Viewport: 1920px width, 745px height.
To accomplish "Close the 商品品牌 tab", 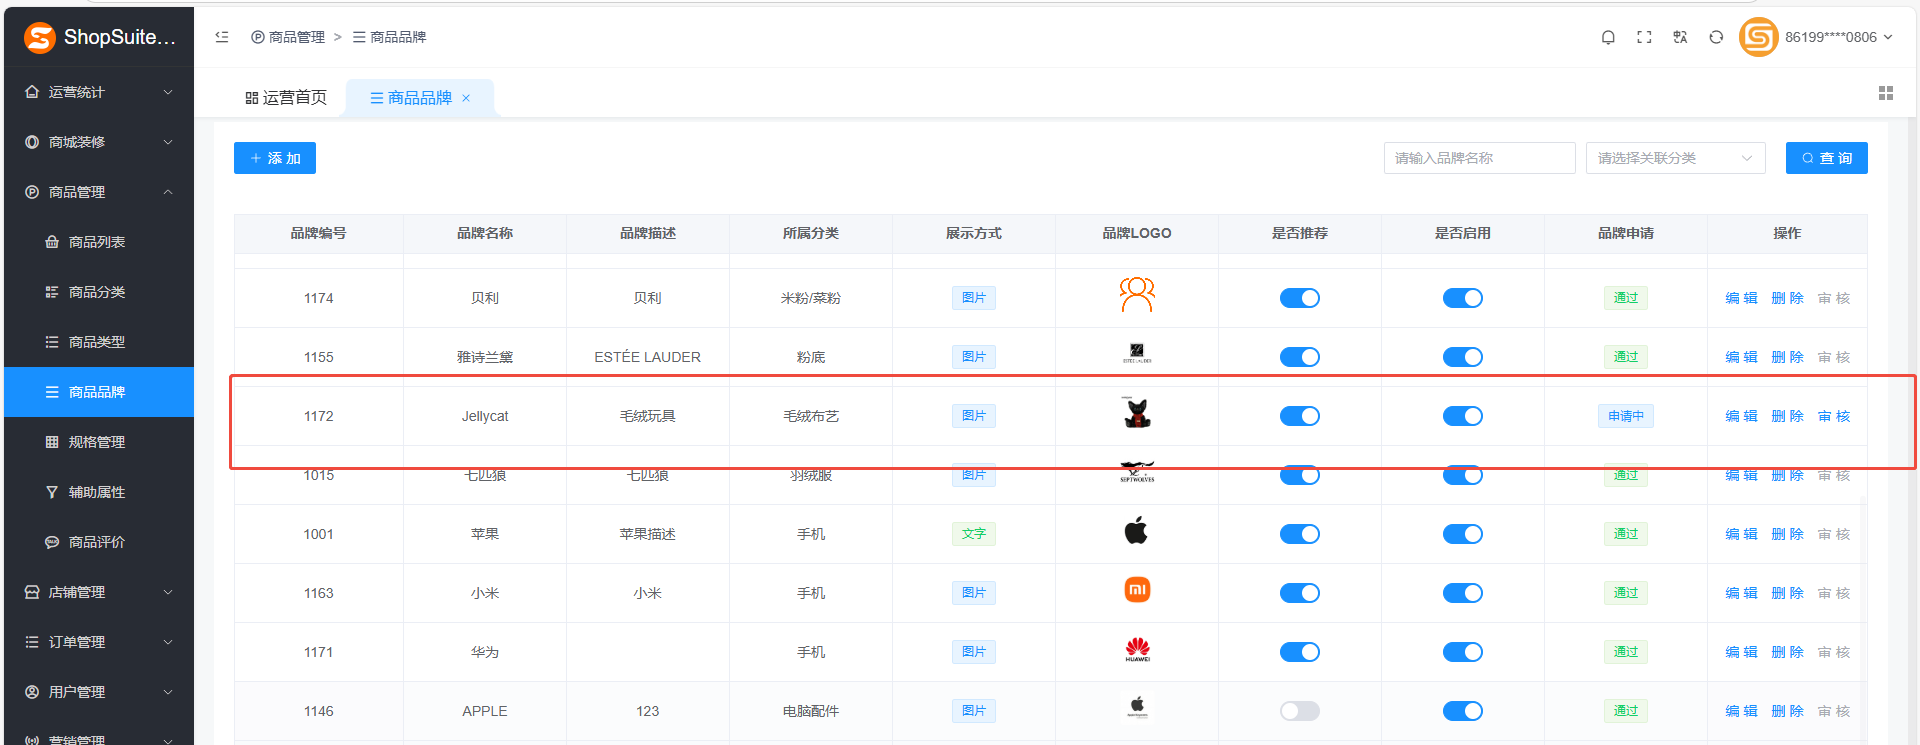I will [466, 98].
